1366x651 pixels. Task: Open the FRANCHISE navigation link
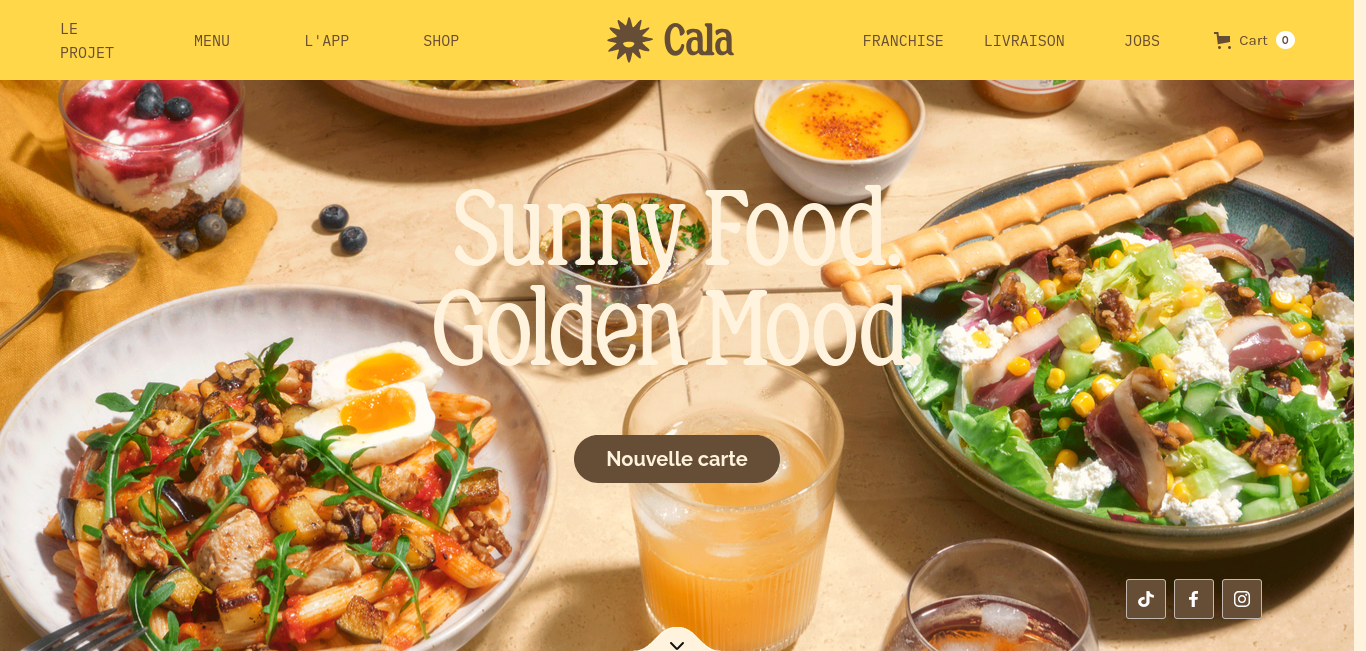pos(903,41)
